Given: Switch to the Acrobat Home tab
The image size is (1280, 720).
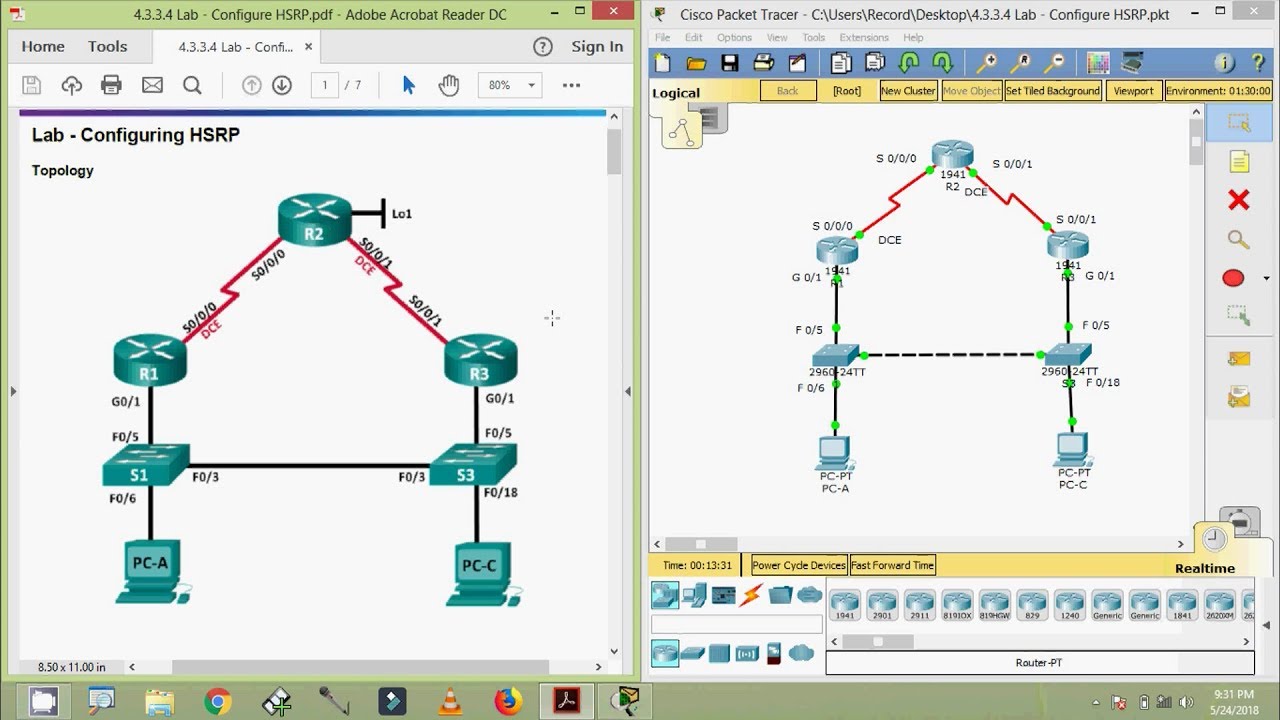Looking at the screenshot, I should [x=43, y=46].
